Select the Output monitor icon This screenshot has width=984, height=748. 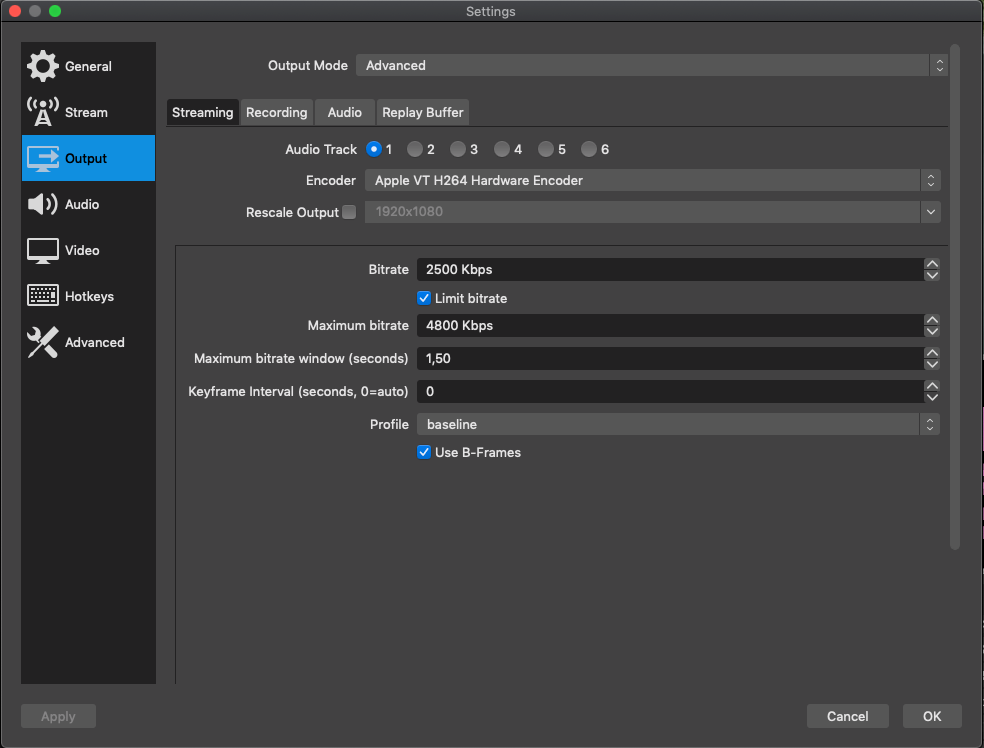(43, 158)
